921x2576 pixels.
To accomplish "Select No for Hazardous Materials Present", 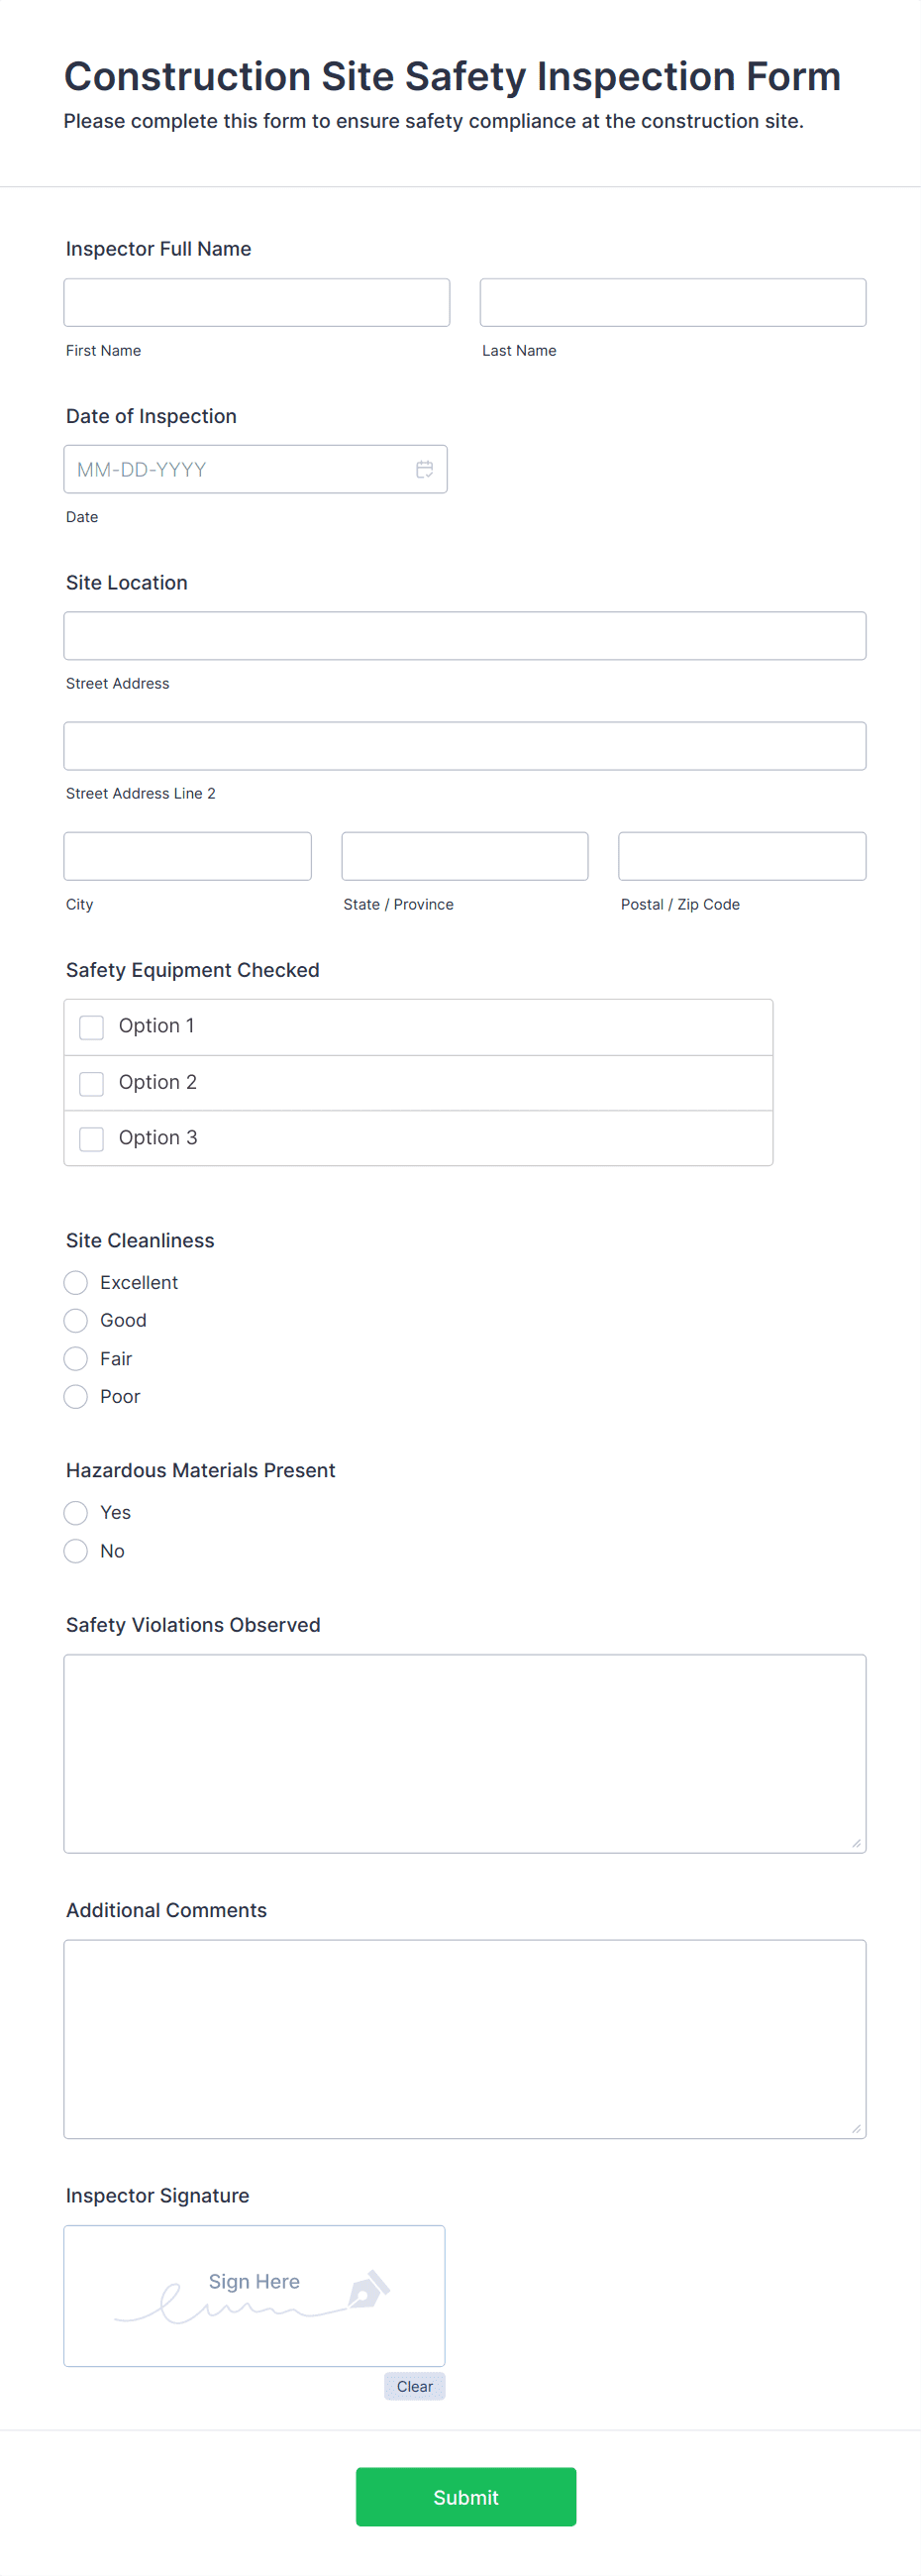I will (75, 1551).
